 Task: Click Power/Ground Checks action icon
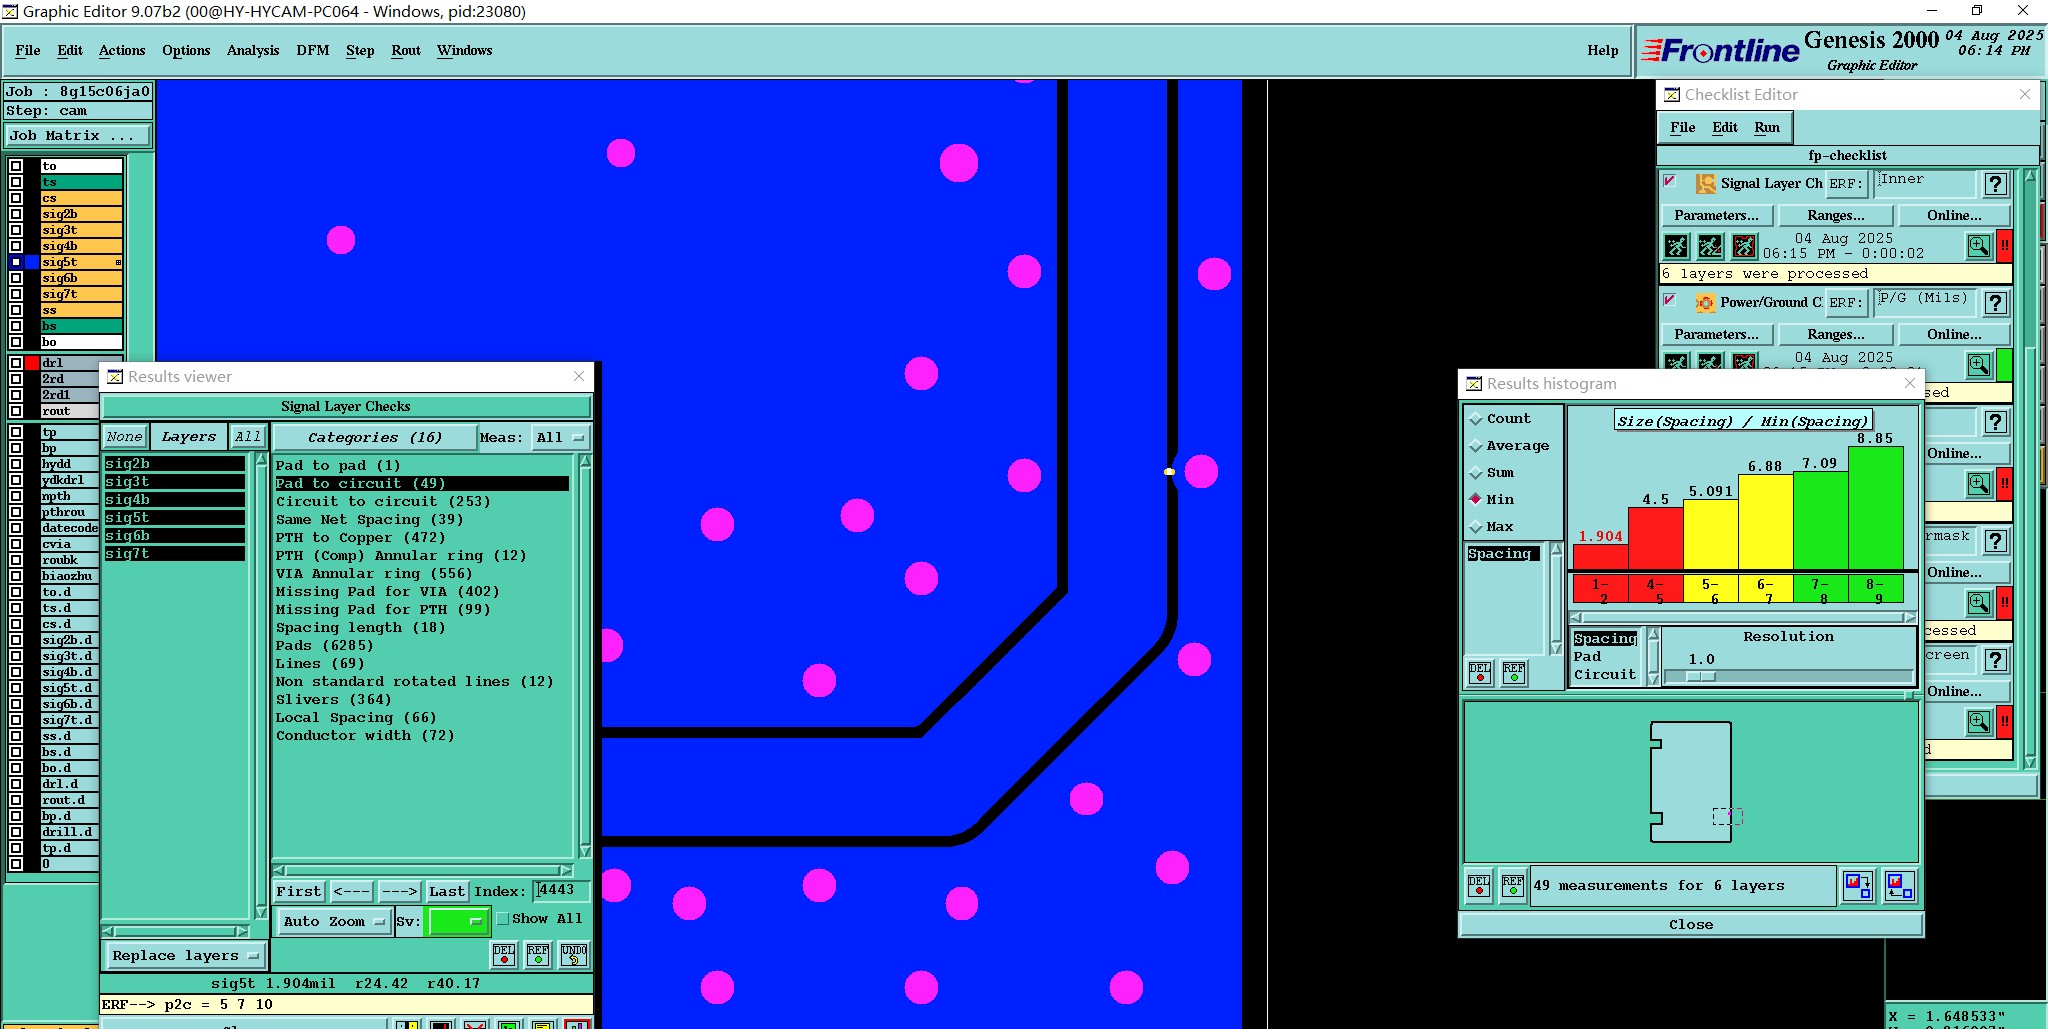(x=1706, y=303)
